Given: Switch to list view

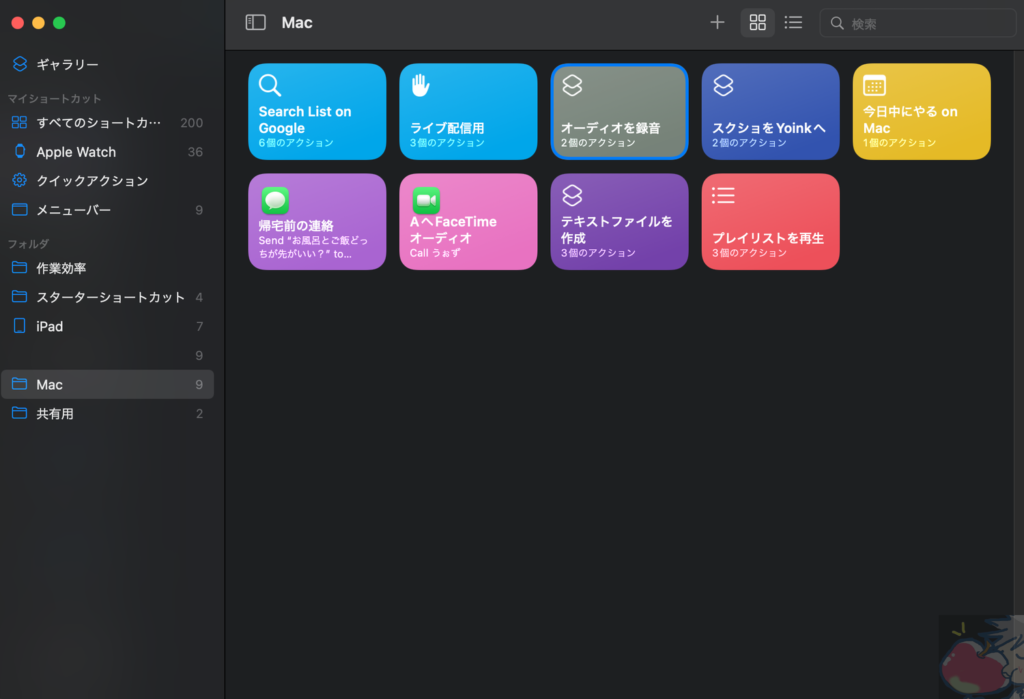Looking at the screenshot, I should [793, 22].
